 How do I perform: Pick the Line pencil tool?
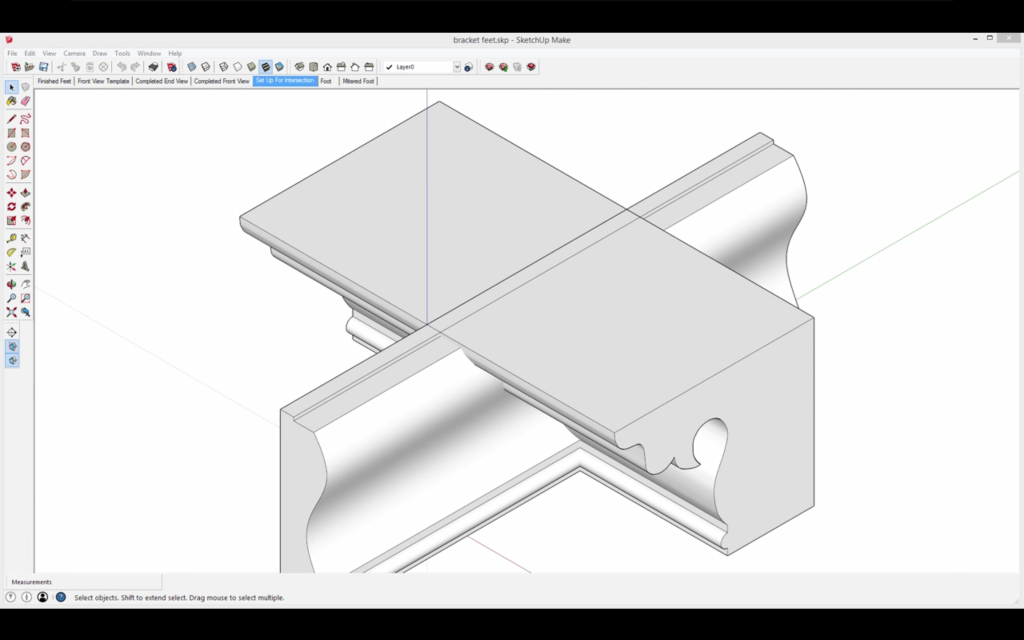click(12, 119)
